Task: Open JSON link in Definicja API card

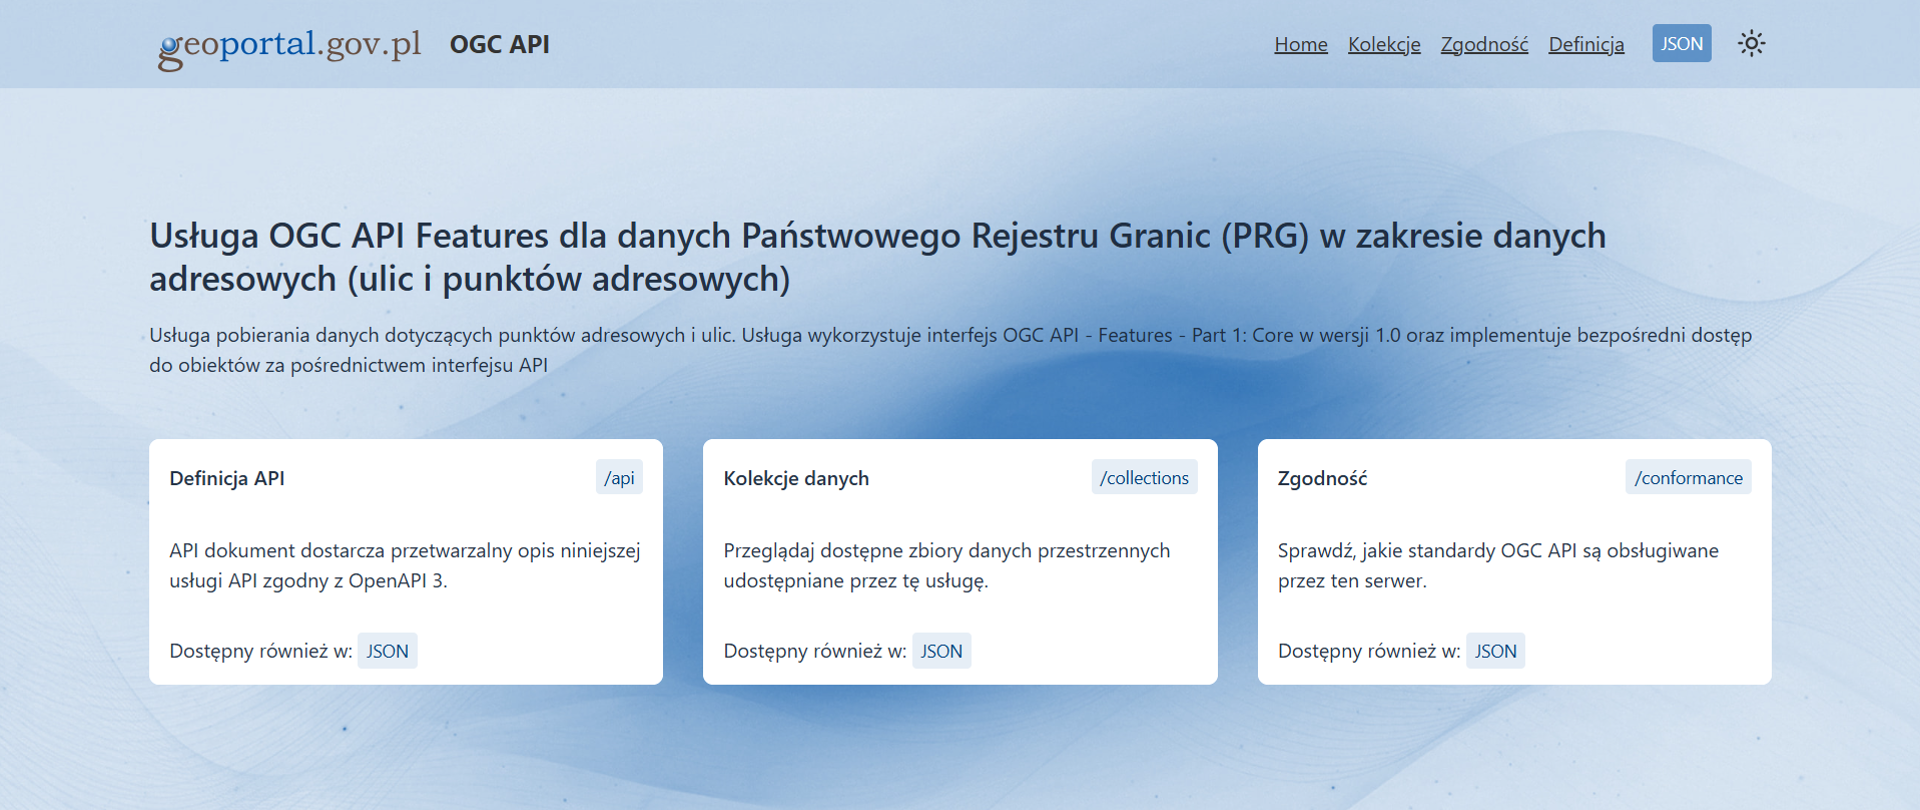Action: tap(387, 651)
